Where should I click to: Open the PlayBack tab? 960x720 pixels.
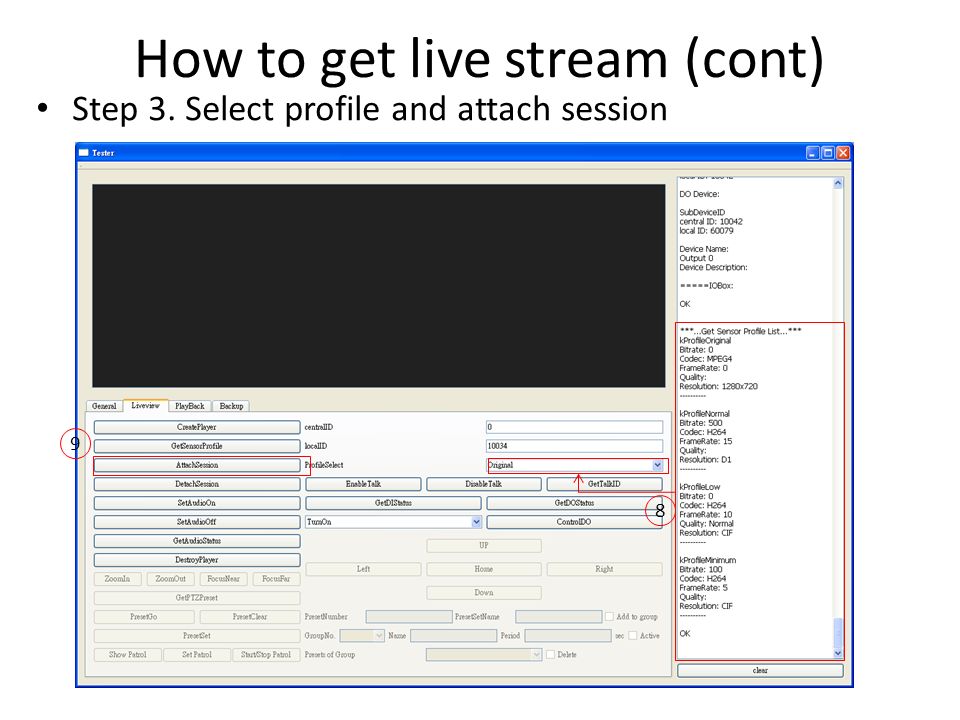pos(190,406)
